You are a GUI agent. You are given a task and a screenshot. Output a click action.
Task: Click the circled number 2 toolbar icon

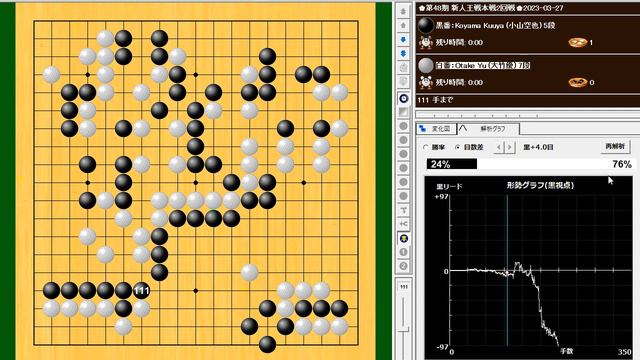tap(404, 266)
